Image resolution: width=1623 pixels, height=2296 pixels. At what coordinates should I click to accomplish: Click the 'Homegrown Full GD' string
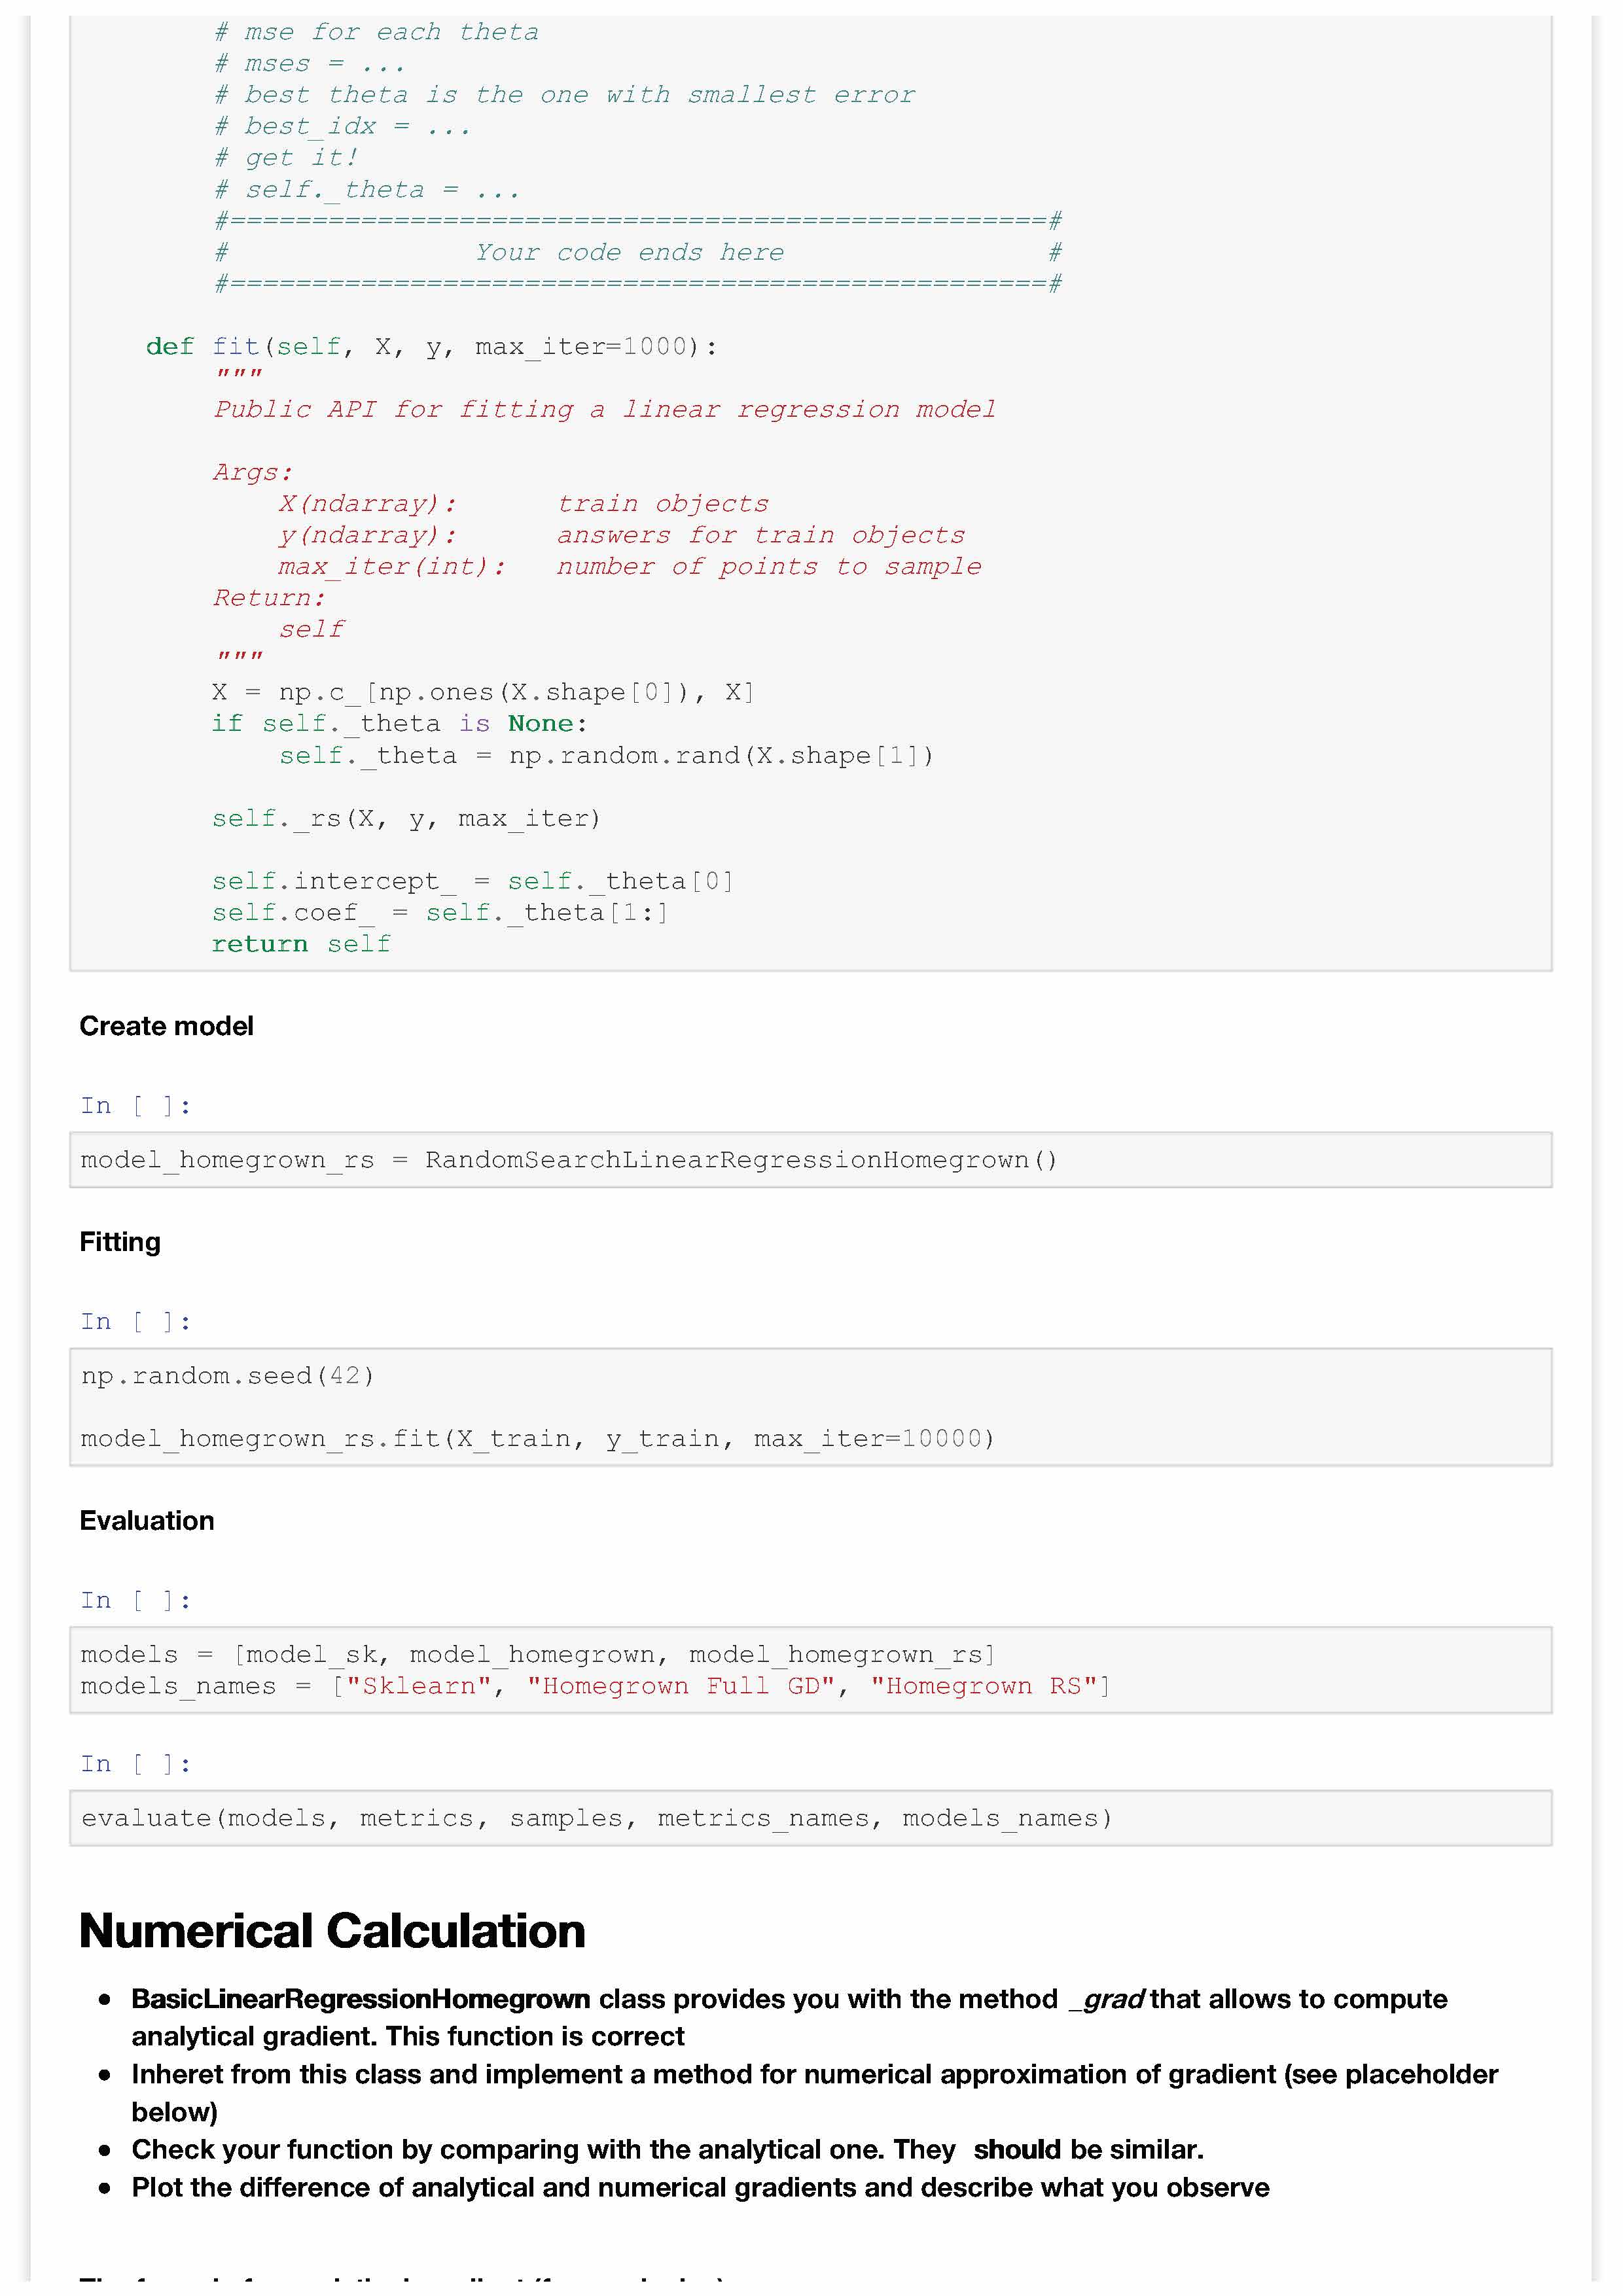coord(681,1686)
